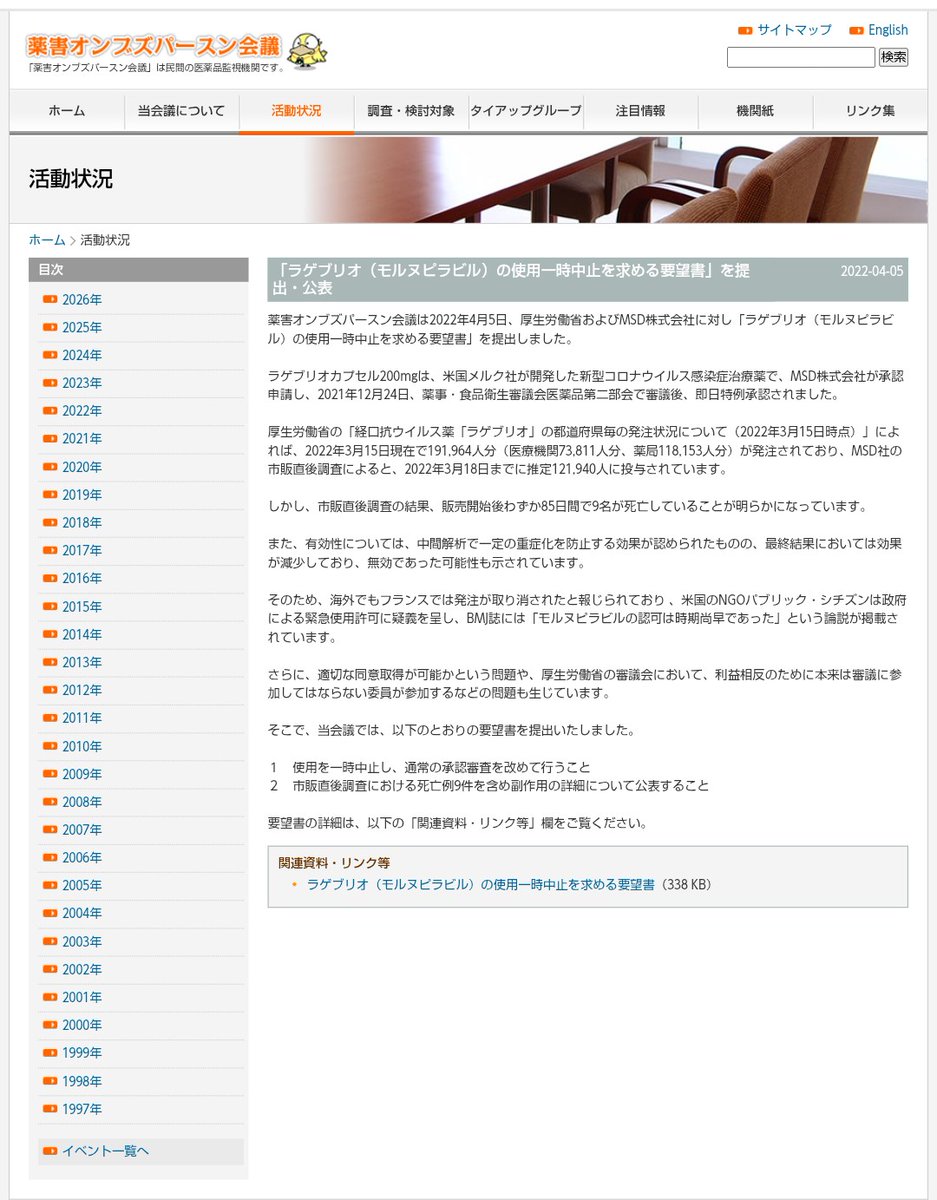Open the 1997年 archive link
This screenshot has height=1200, width=937.
click(82, 1109)
